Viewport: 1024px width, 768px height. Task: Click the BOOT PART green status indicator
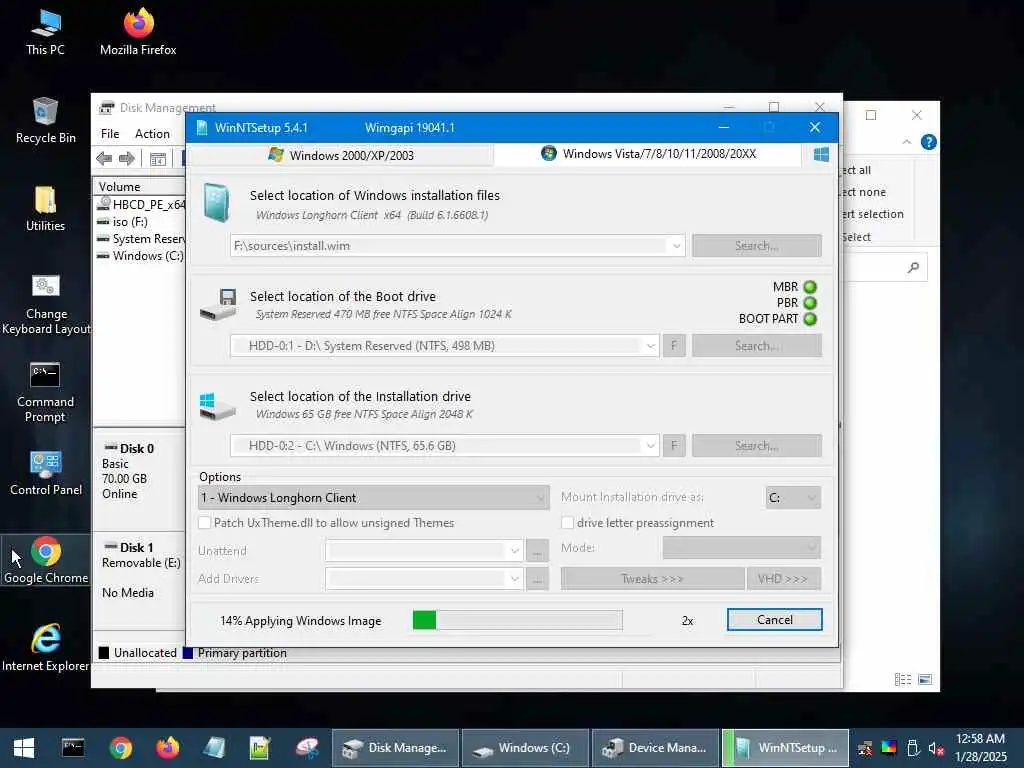810,319
